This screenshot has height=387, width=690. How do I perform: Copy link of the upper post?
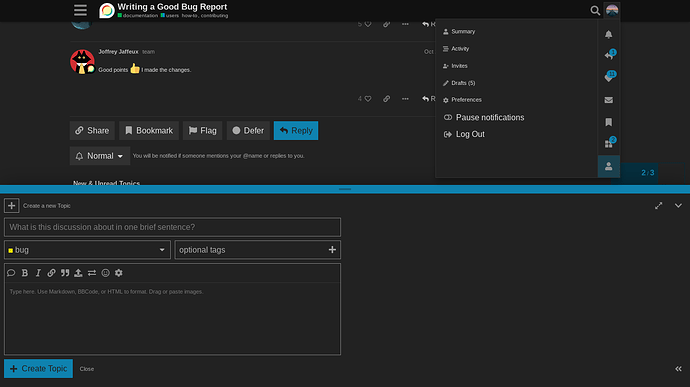pos(386,24)
